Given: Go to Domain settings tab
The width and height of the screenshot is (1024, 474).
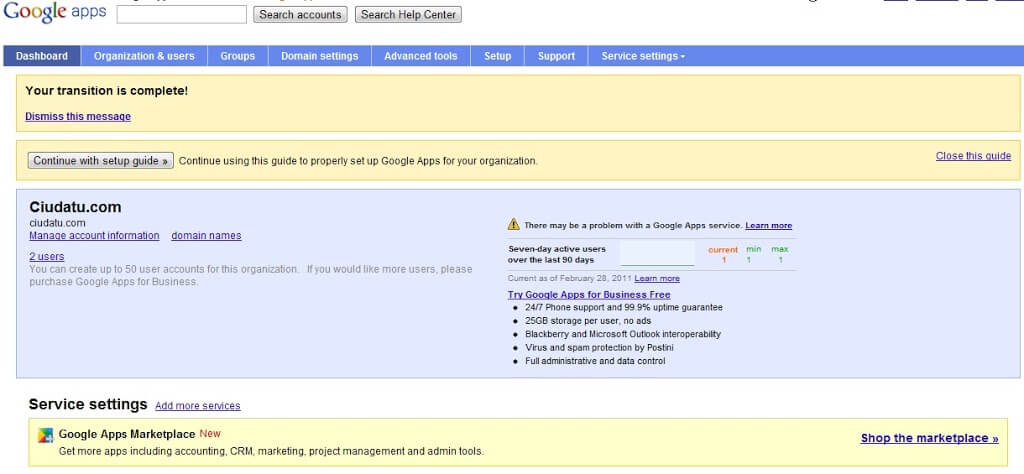Looking at the screenshot, I should click(x=319, y=56).
